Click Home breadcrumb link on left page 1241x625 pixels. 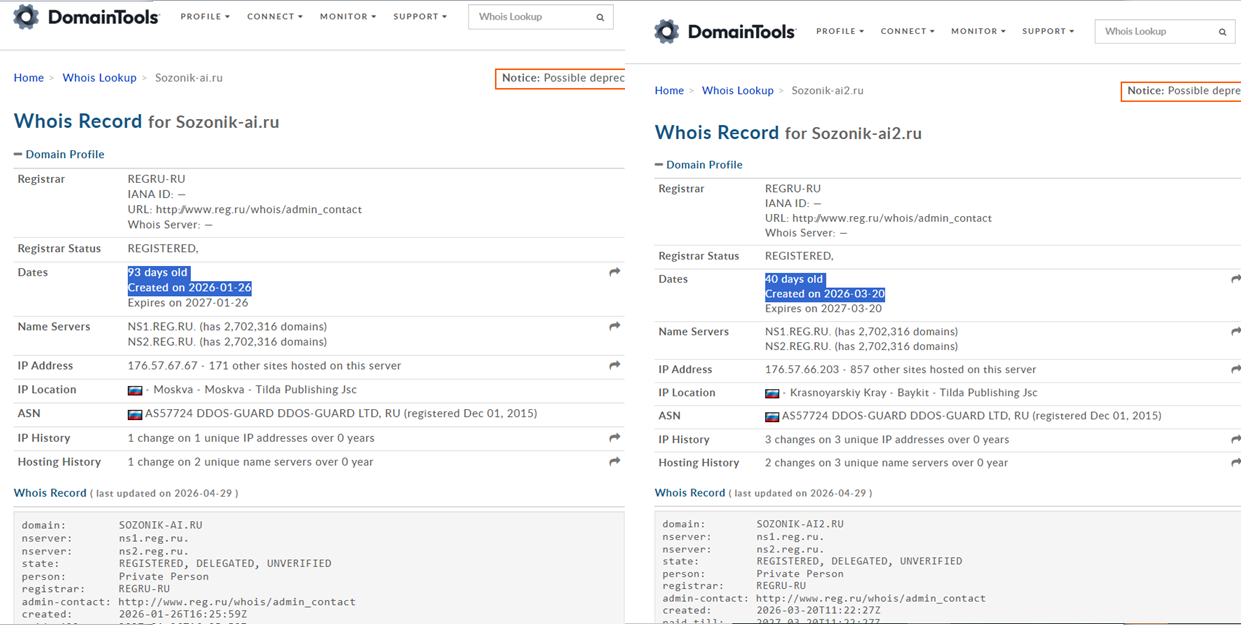29,78
